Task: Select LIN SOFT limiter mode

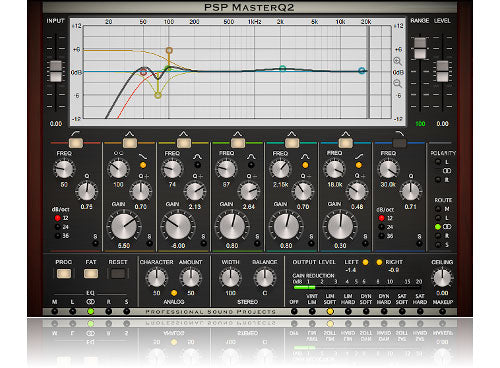Action: click(x=330, y=312)
